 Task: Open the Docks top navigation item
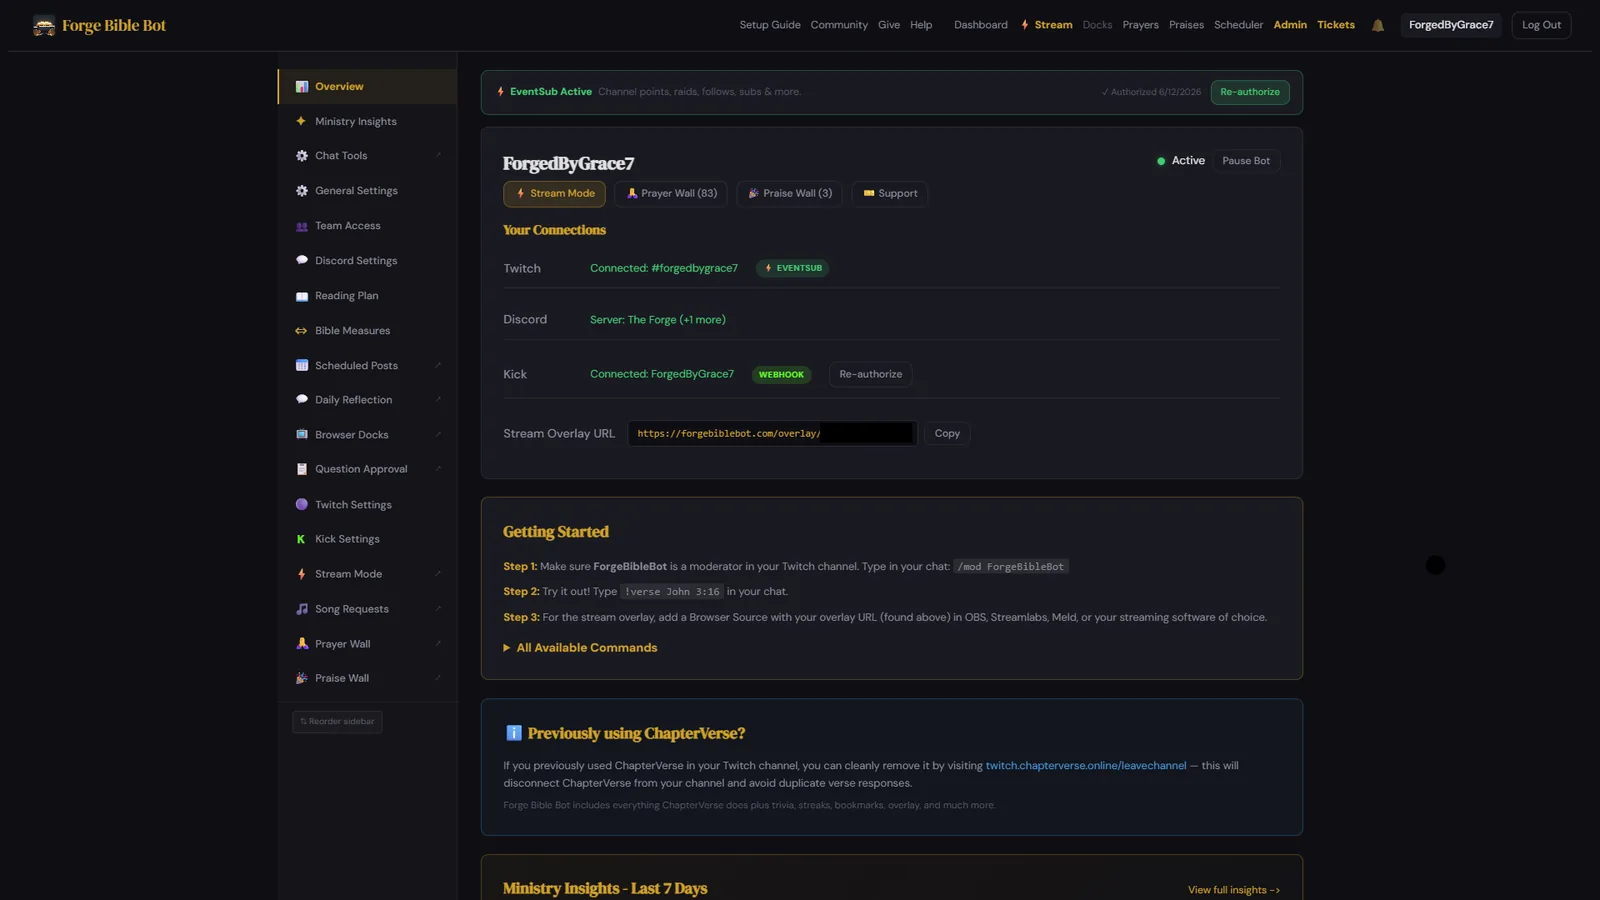[1097, 25]
